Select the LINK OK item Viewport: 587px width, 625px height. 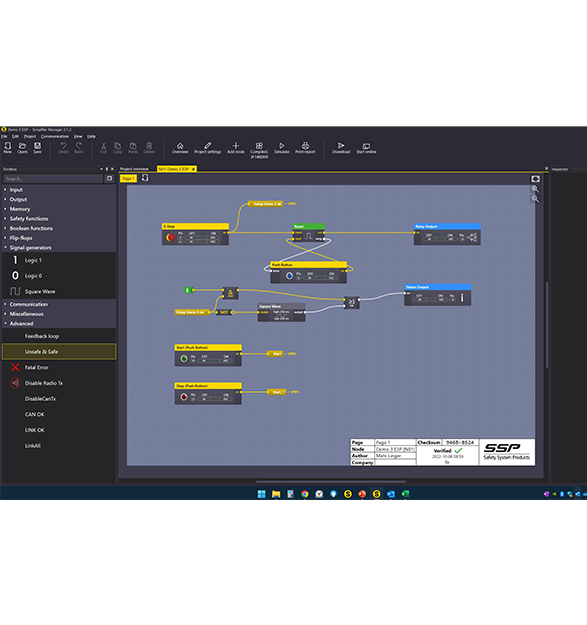pyautogui.click(x=59, y=430)
